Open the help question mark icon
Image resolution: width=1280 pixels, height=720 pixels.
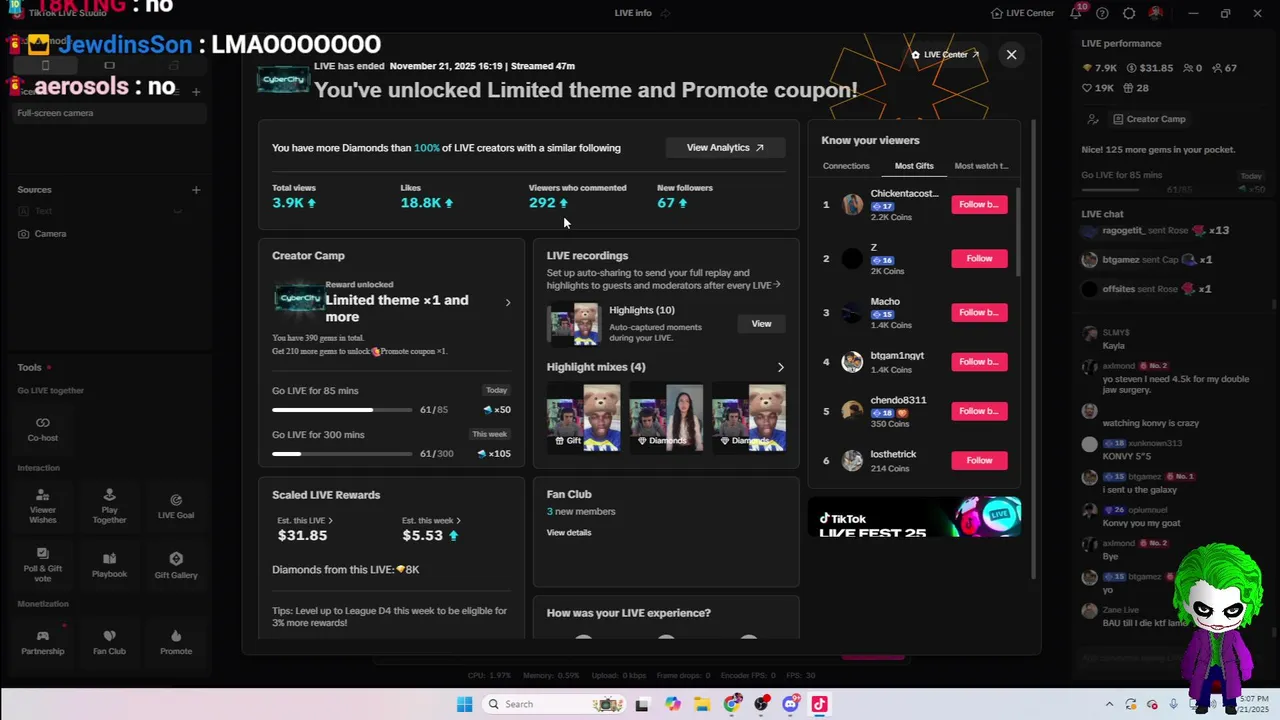1102,13
